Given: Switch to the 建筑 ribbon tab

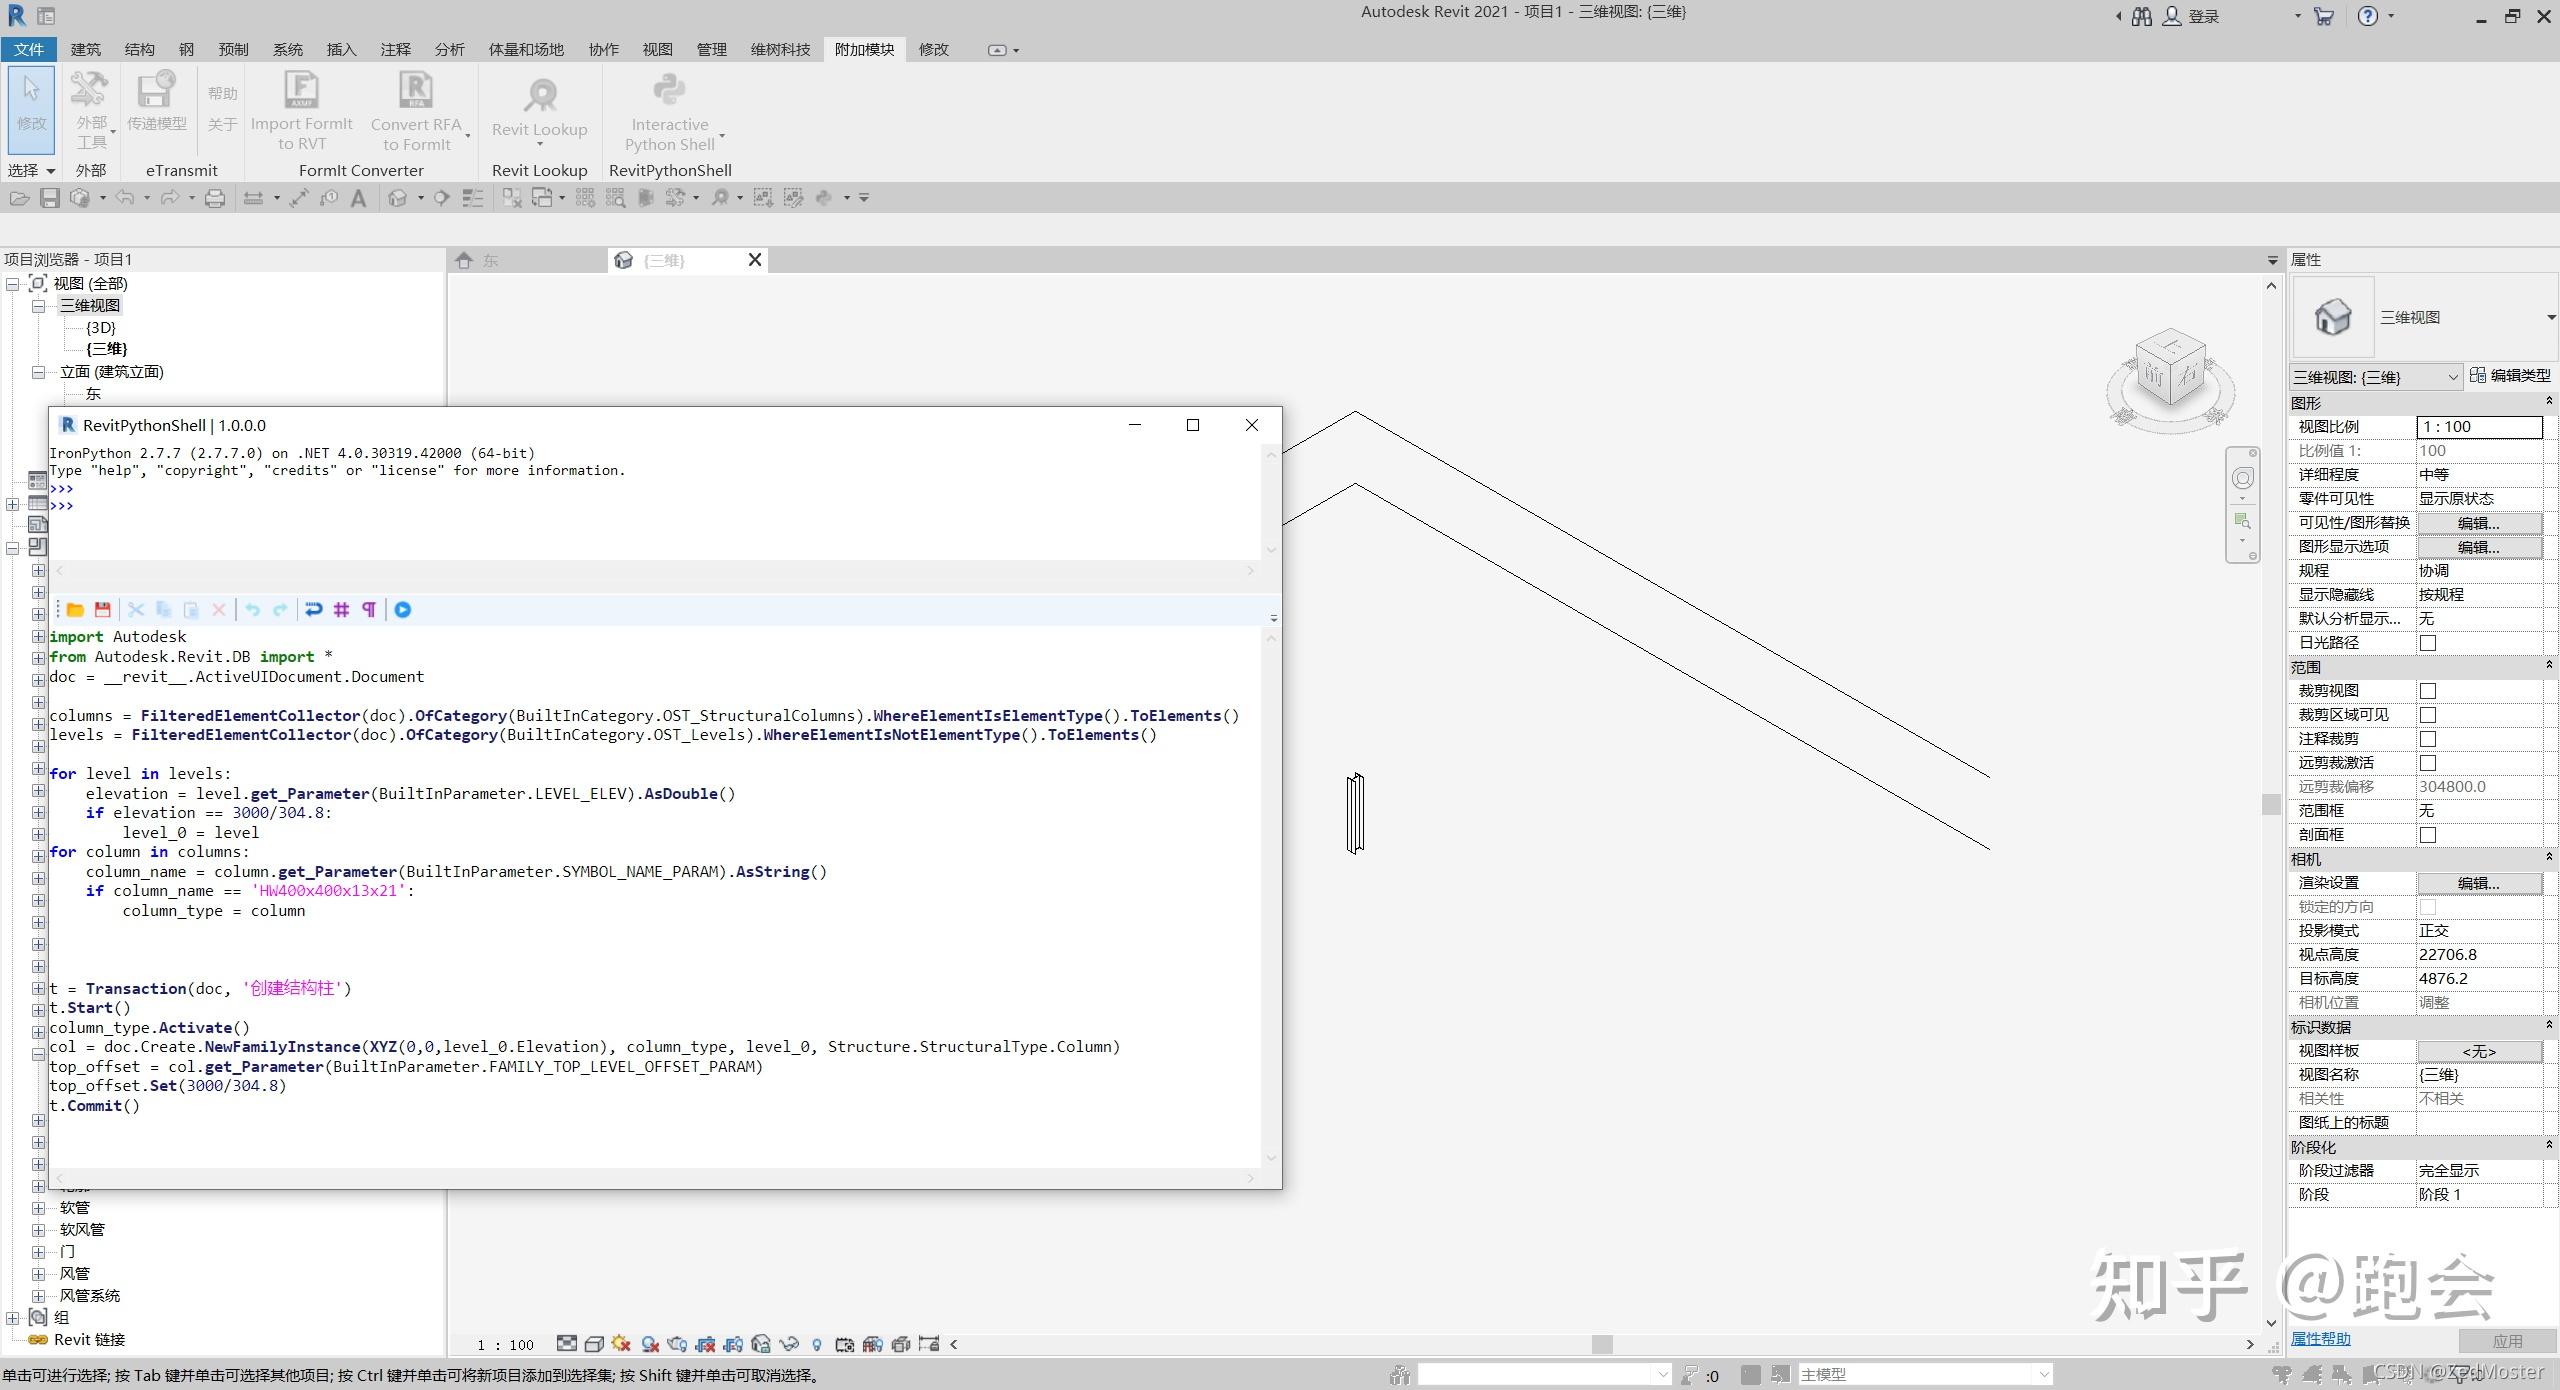Looking at the screenshot, I should (x=86, y=49).
